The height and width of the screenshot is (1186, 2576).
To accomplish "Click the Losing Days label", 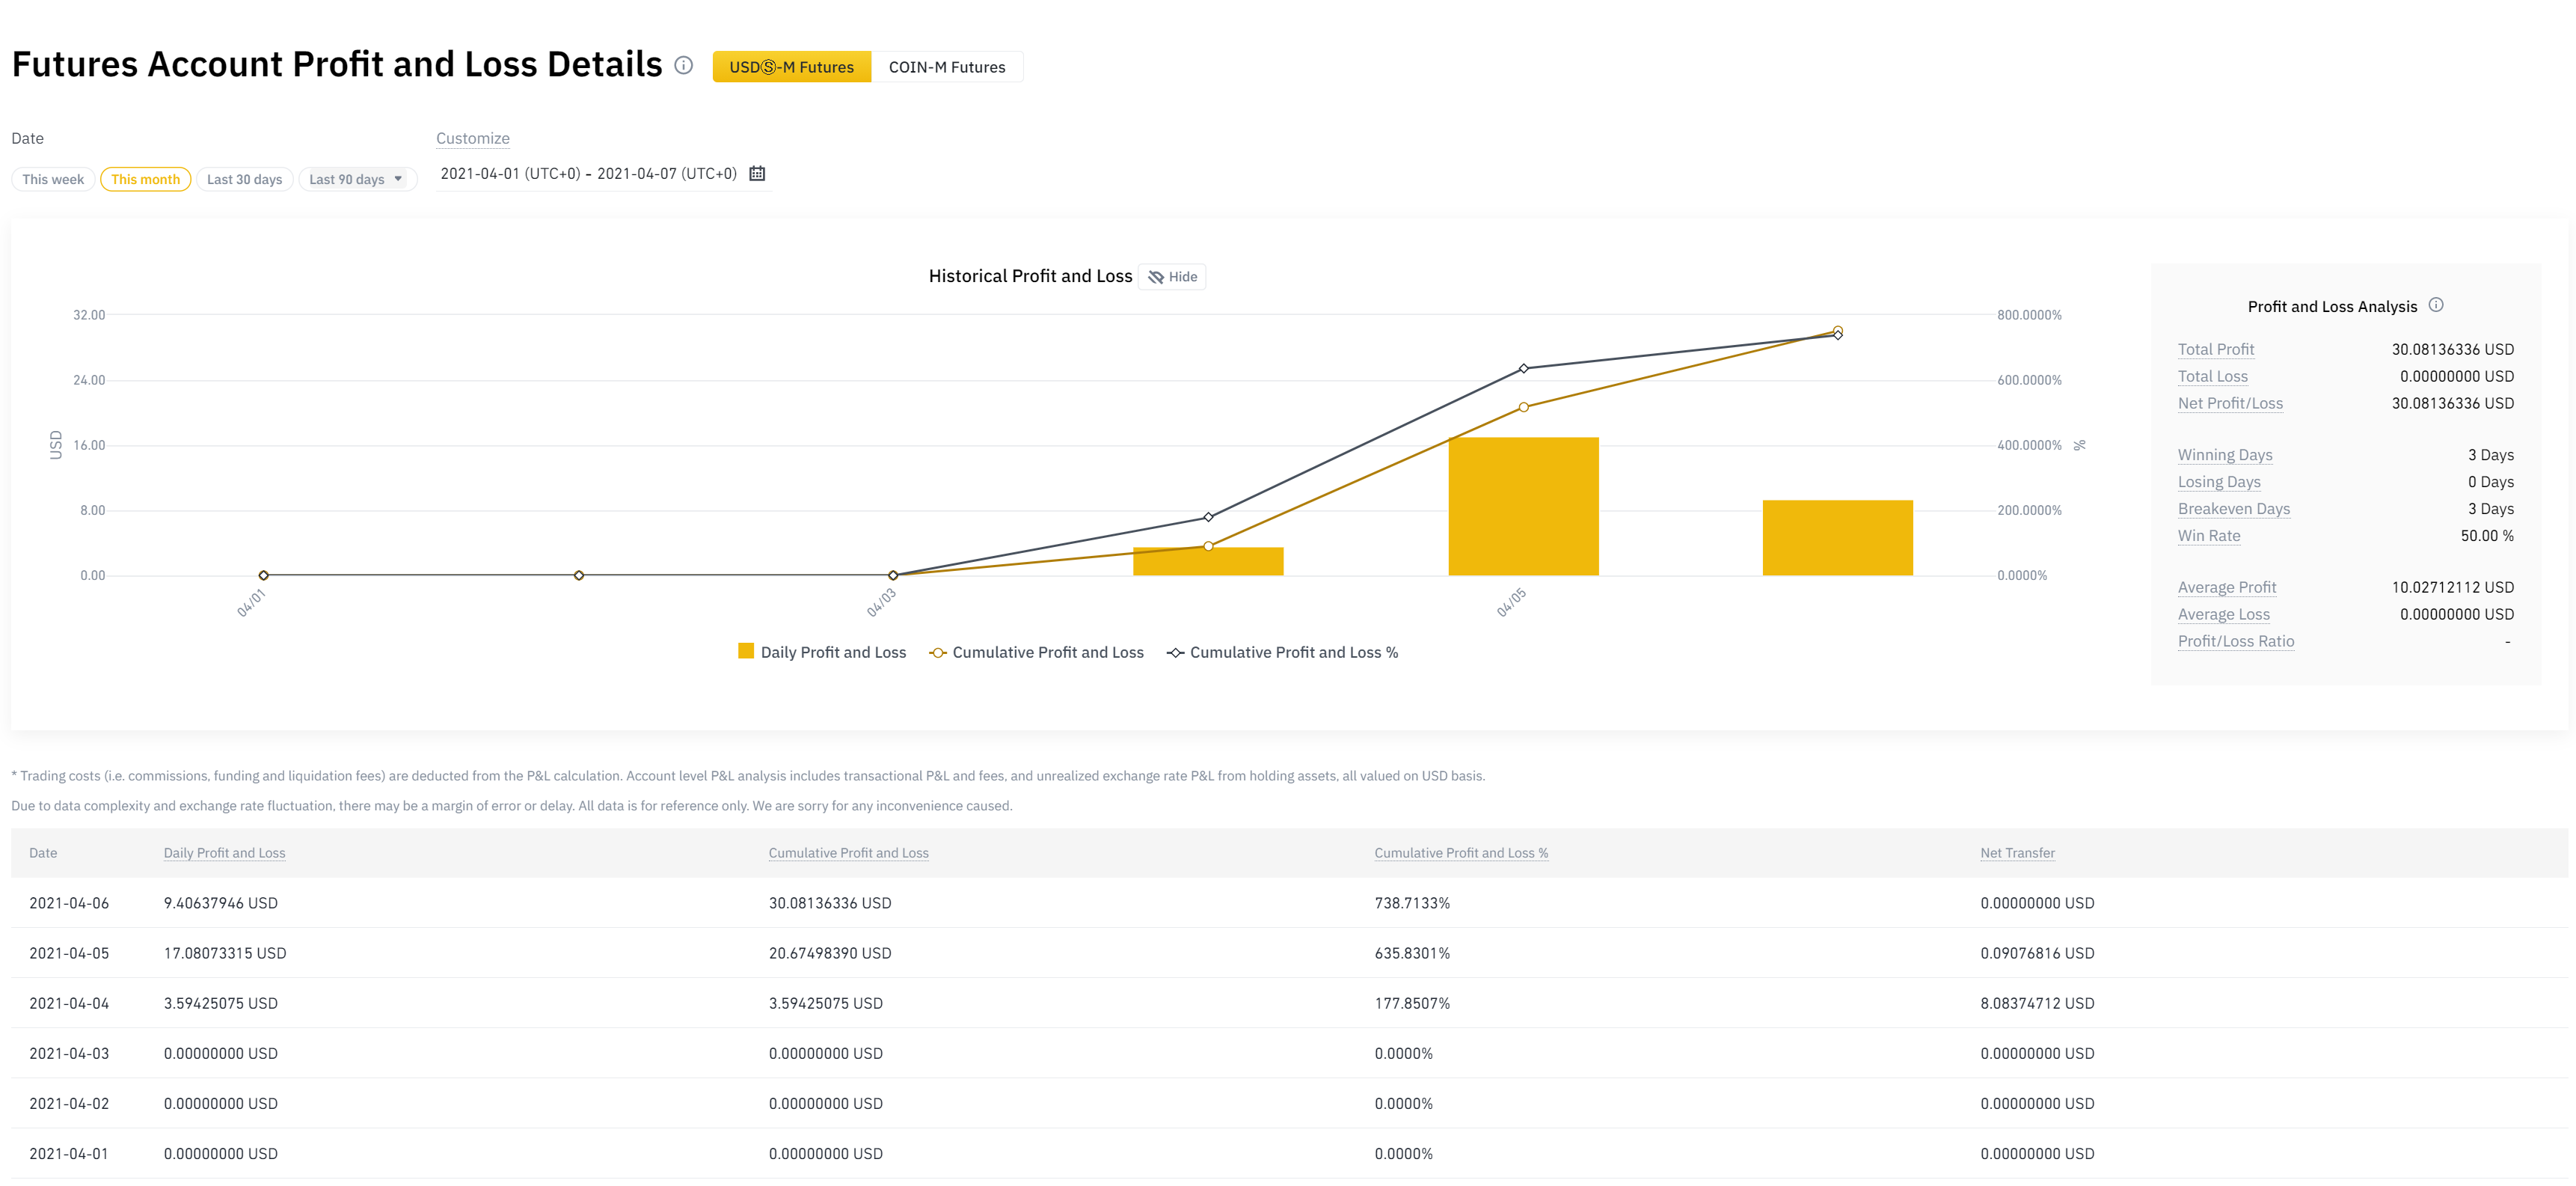I will click(x=2218, y=482).
